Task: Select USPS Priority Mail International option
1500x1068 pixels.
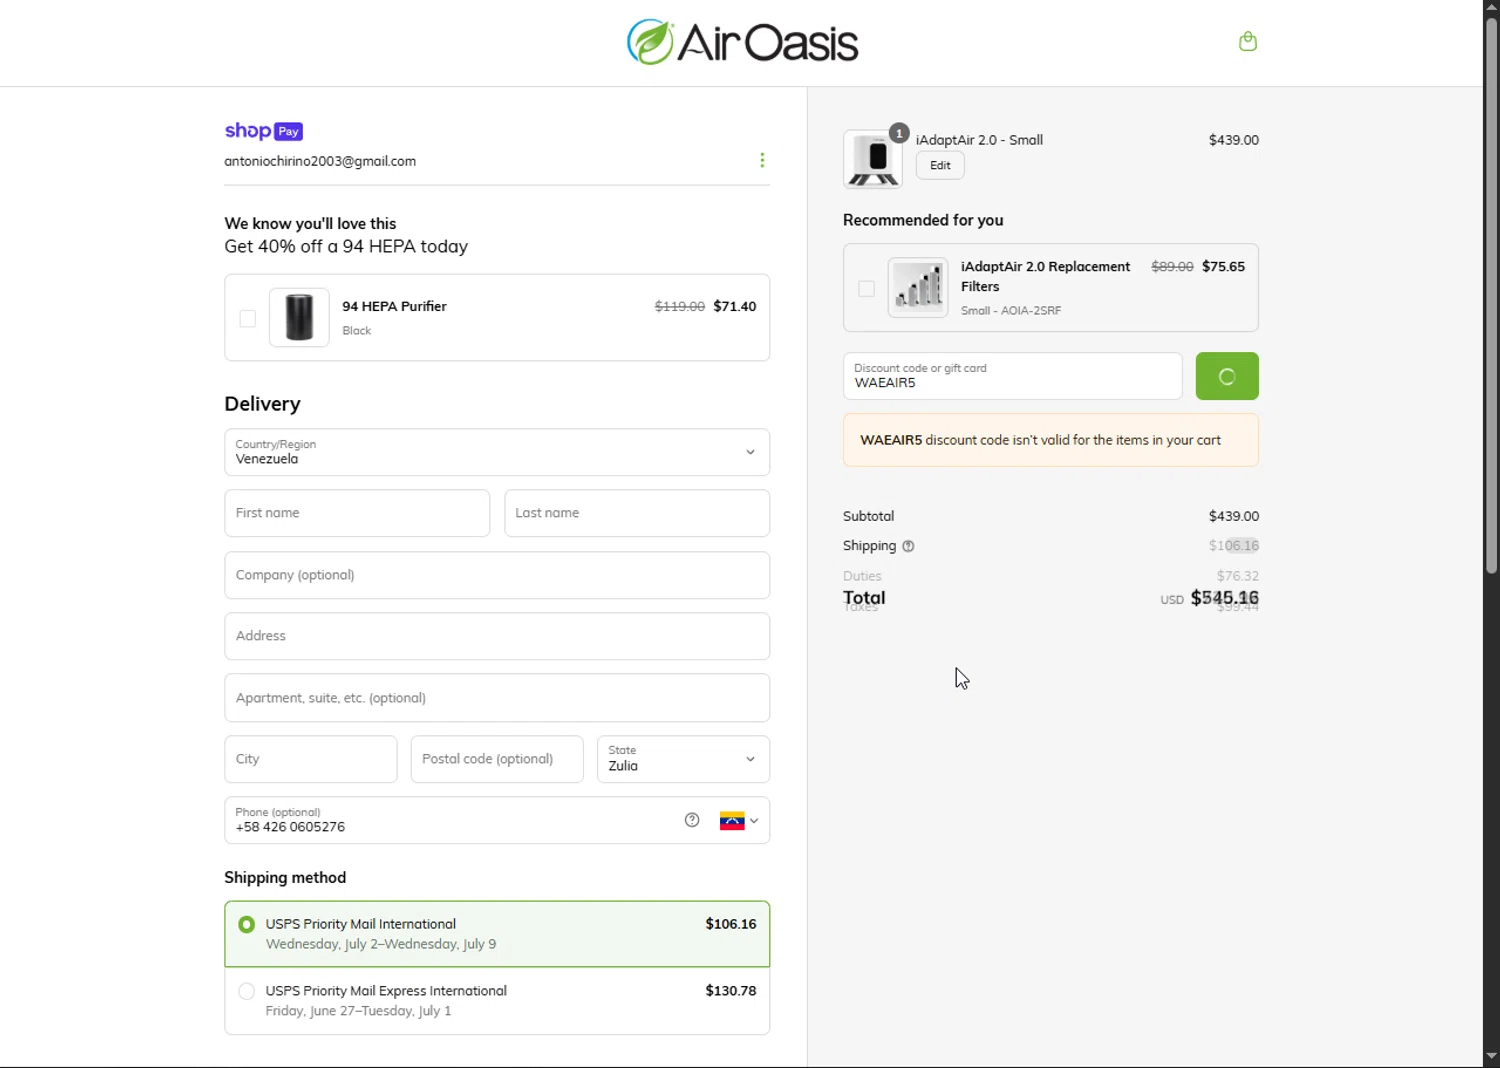Action: (246, 925)
